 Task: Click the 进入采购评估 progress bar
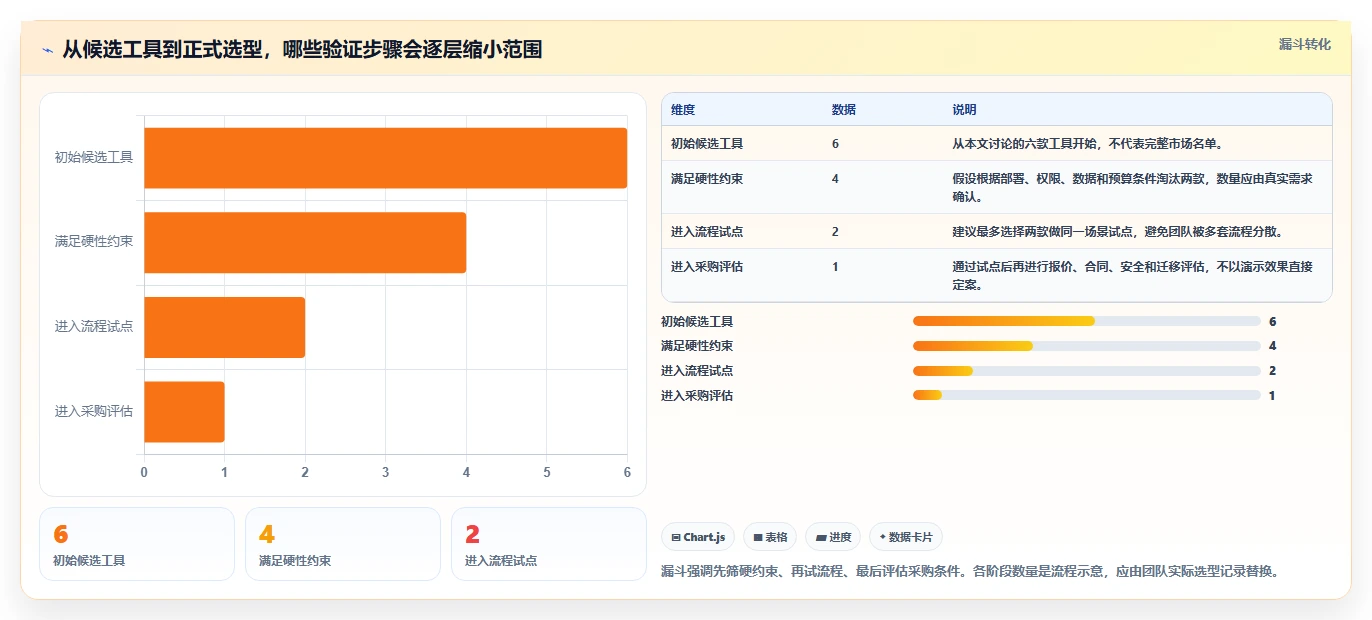1086,395
